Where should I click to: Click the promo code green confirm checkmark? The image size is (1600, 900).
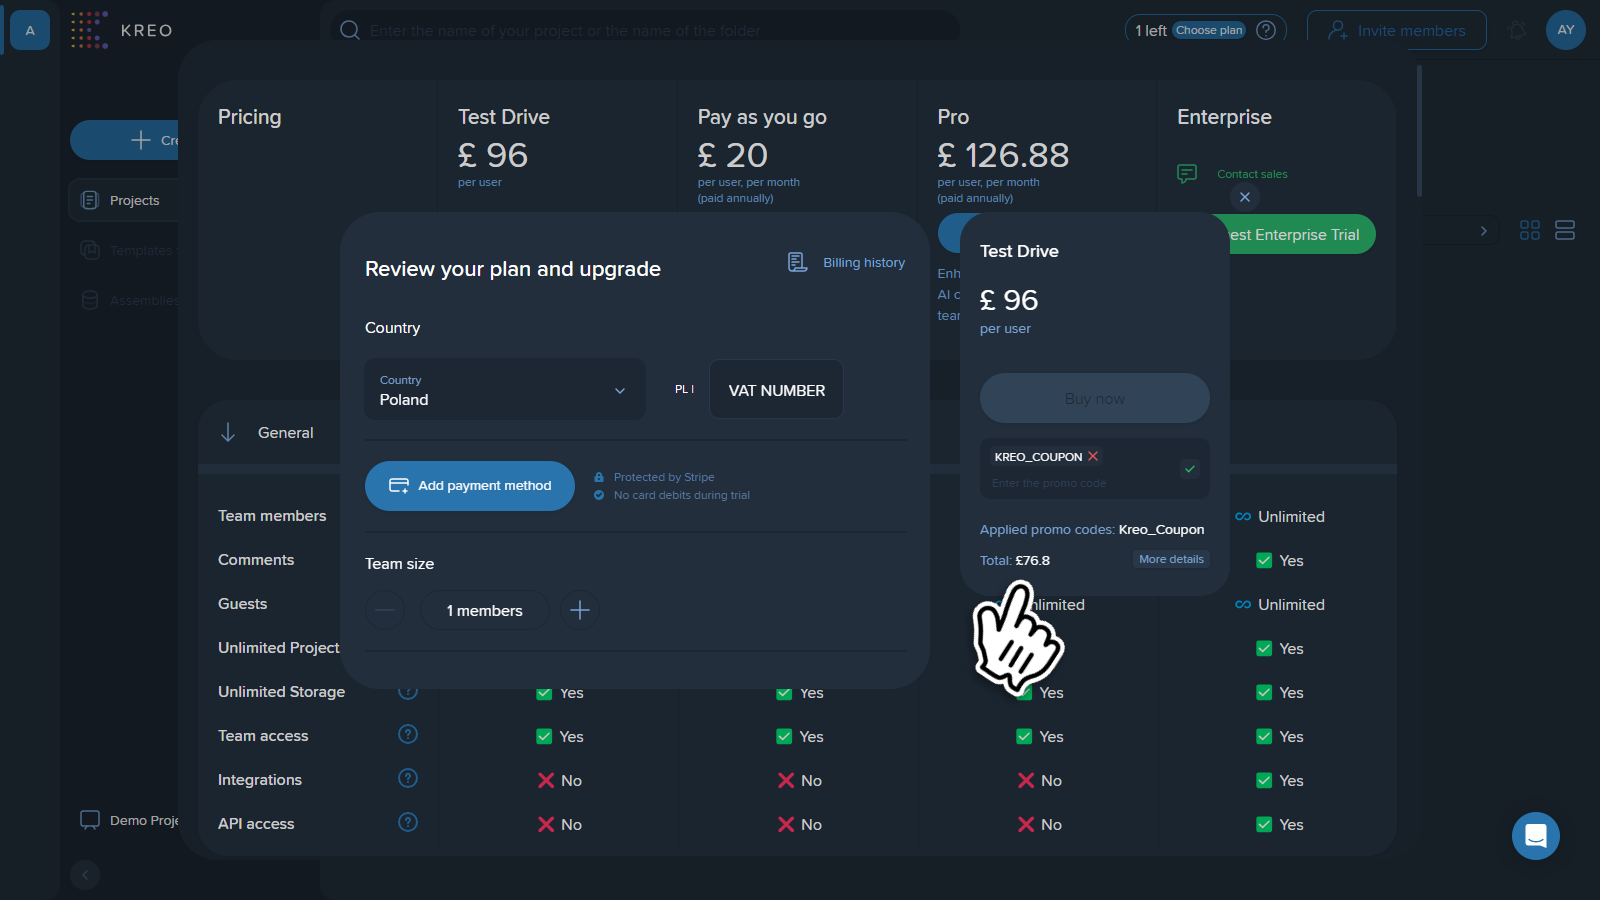pos(1190,468)
